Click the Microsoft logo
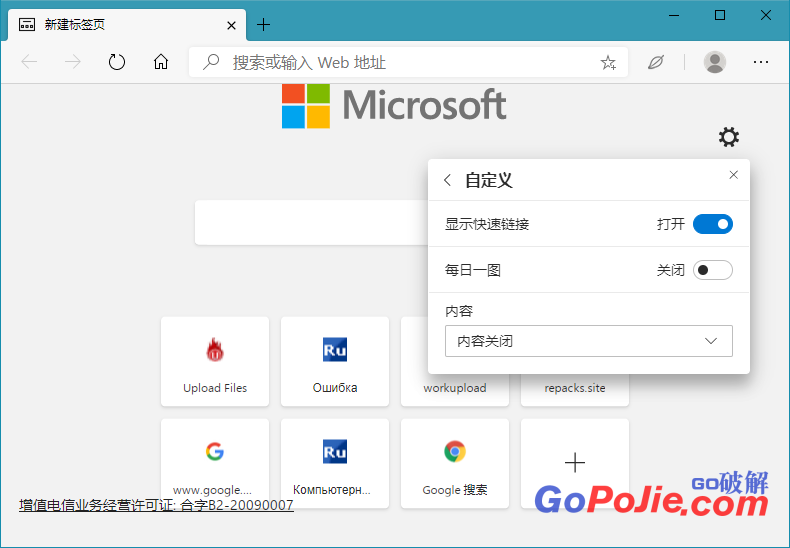This screenshot has height=548, width=790. tap(394, 106)
